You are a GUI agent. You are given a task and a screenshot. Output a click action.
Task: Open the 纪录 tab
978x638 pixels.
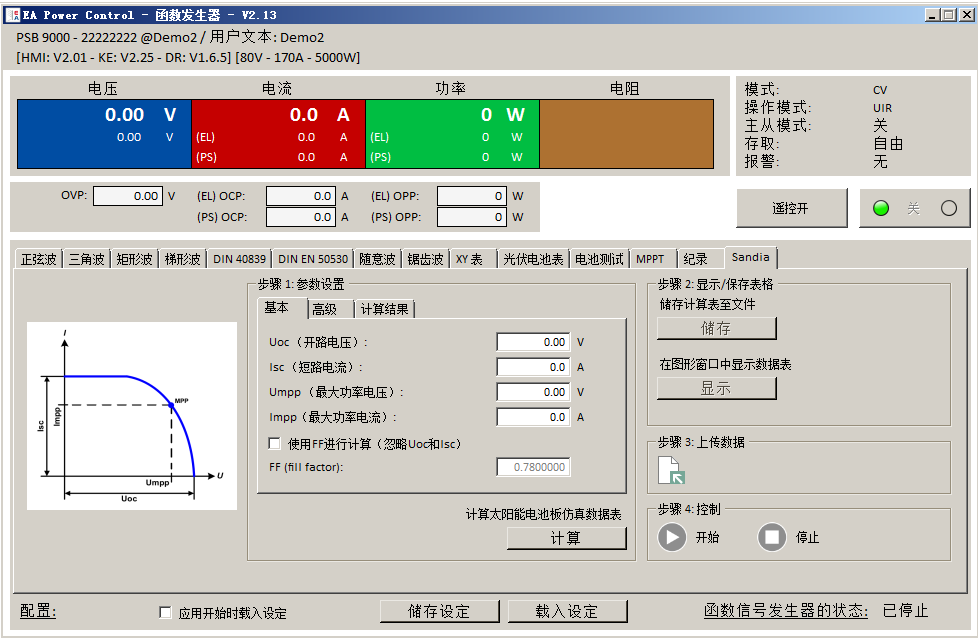coord(698,259)
